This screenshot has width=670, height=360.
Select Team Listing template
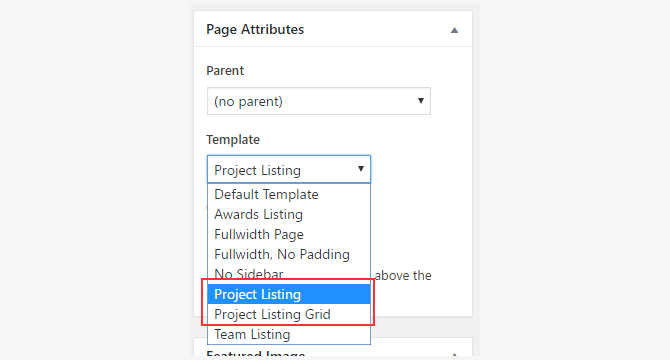(x=289, y=334)
